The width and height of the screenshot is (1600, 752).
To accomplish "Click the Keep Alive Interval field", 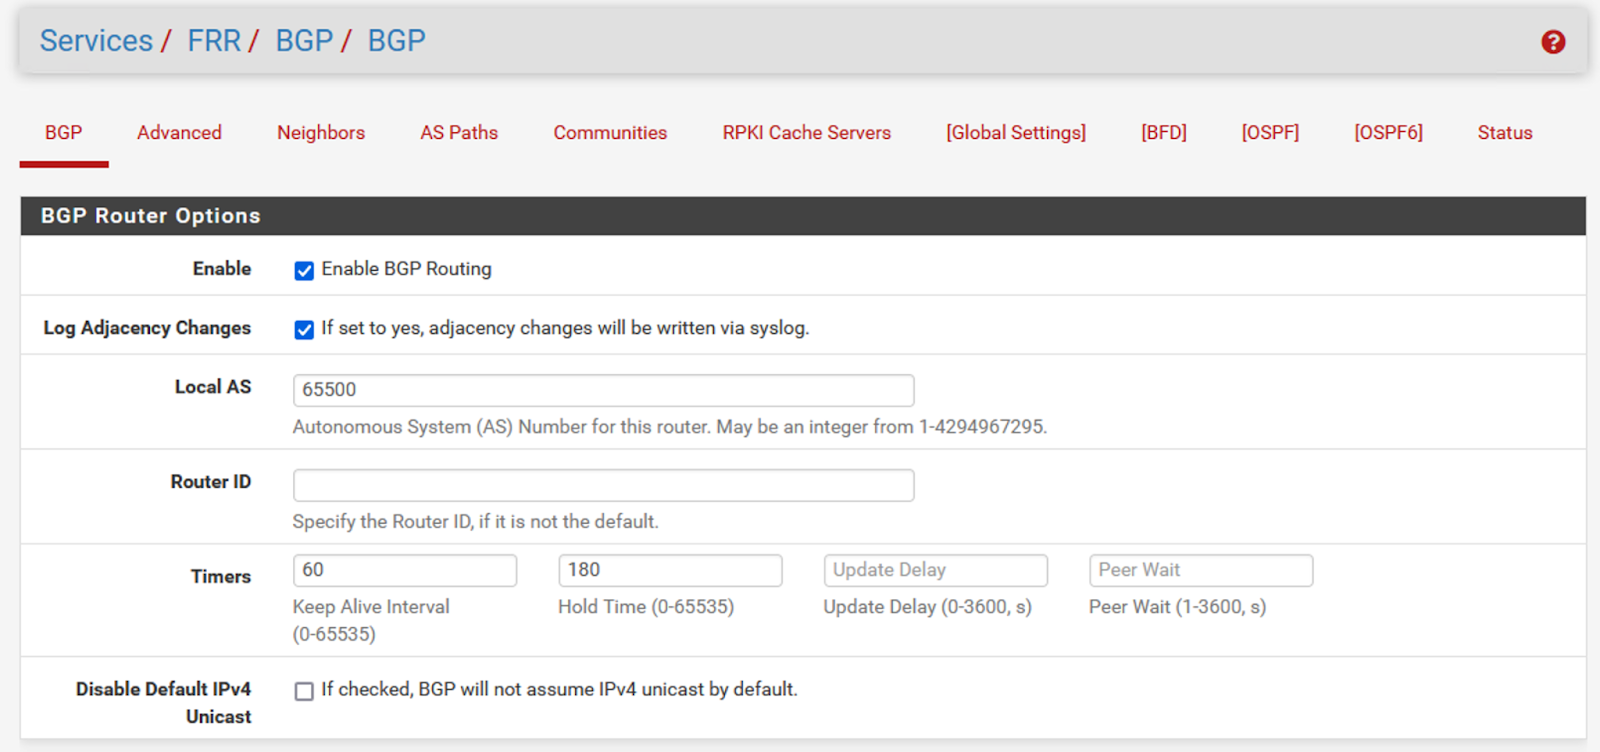I will click(x=404, y=570).
